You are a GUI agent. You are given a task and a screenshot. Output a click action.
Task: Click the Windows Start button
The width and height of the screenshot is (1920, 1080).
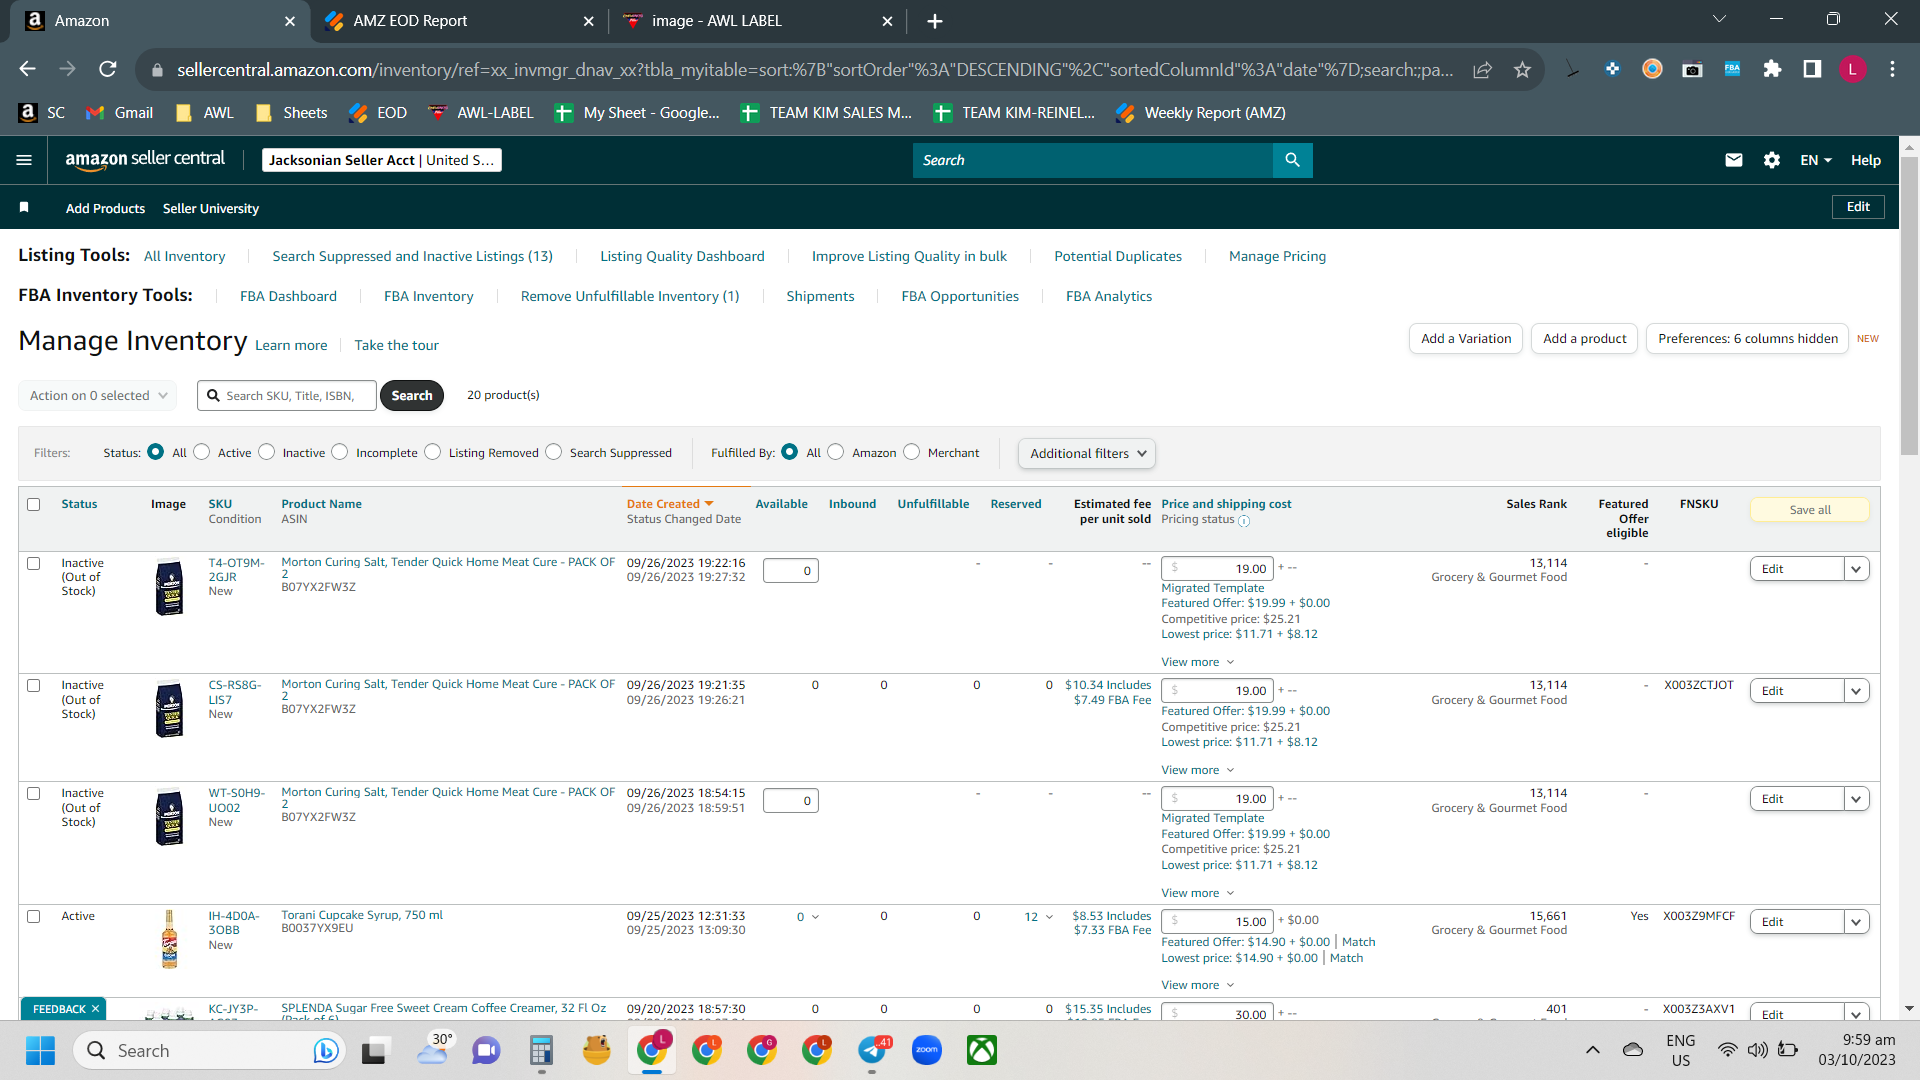(x=40, y=1050)
